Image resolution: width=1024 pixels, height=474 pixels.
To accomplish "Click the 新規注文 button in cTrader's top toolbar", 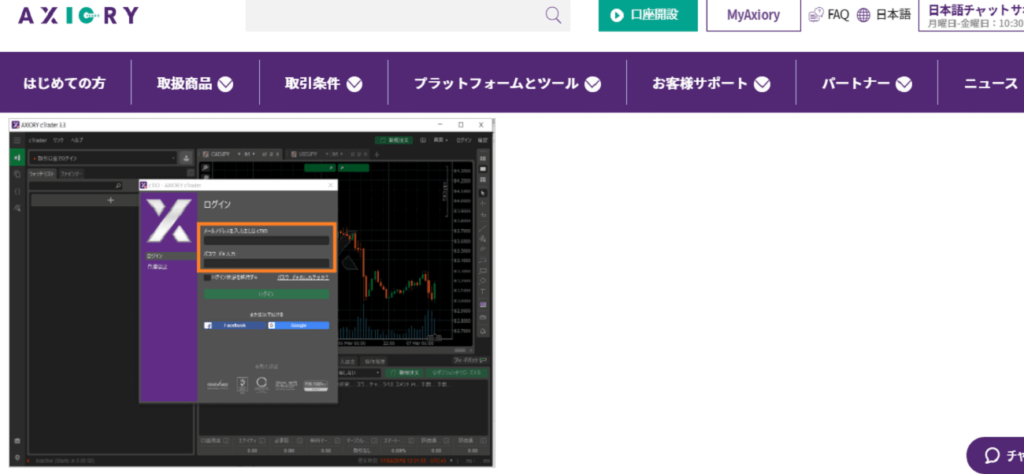I will pos(393,140).
